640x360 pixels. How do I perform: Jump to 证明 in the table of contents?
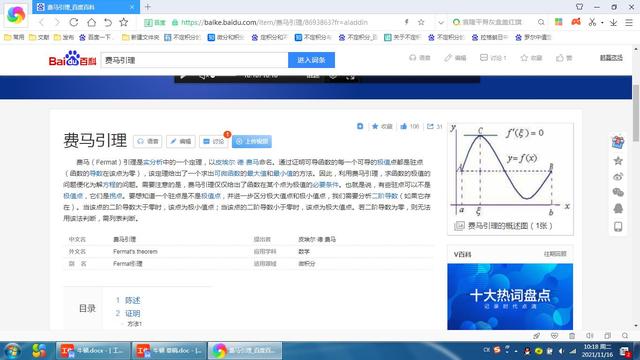coord(132,313)
